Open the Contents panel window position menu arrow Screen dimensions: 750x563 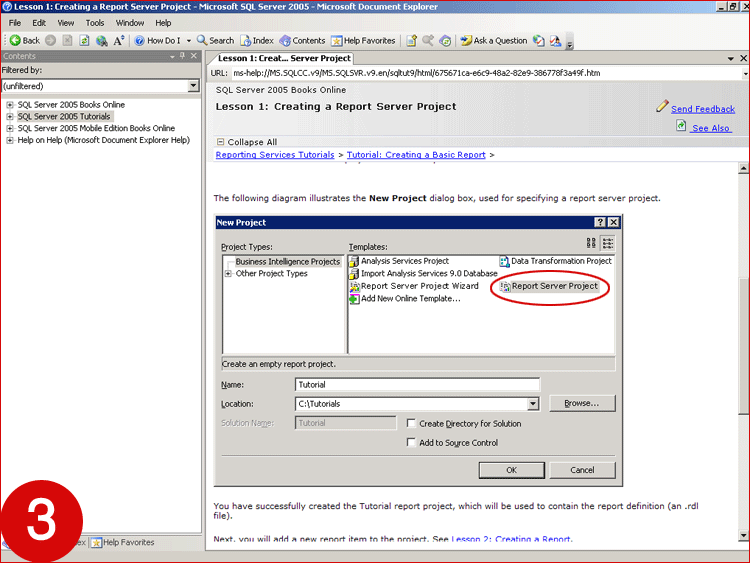[x=172, y=56]
